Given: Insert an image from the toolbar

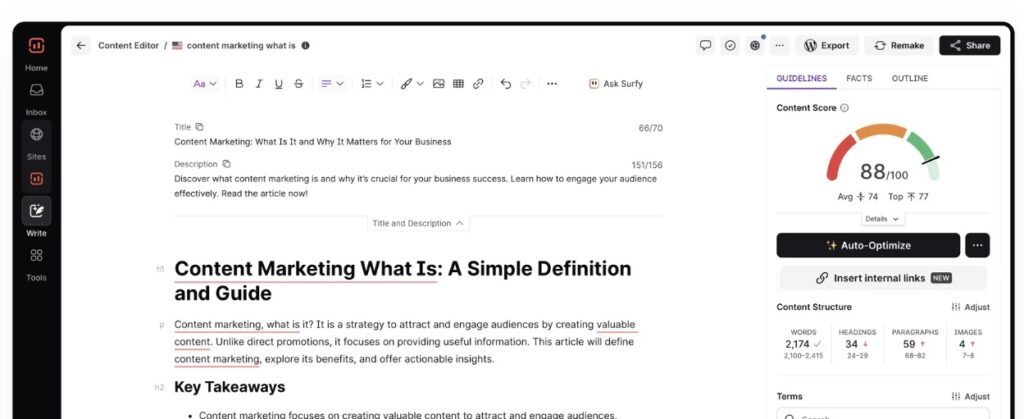Looking at the screenshot, I should 439,84.
